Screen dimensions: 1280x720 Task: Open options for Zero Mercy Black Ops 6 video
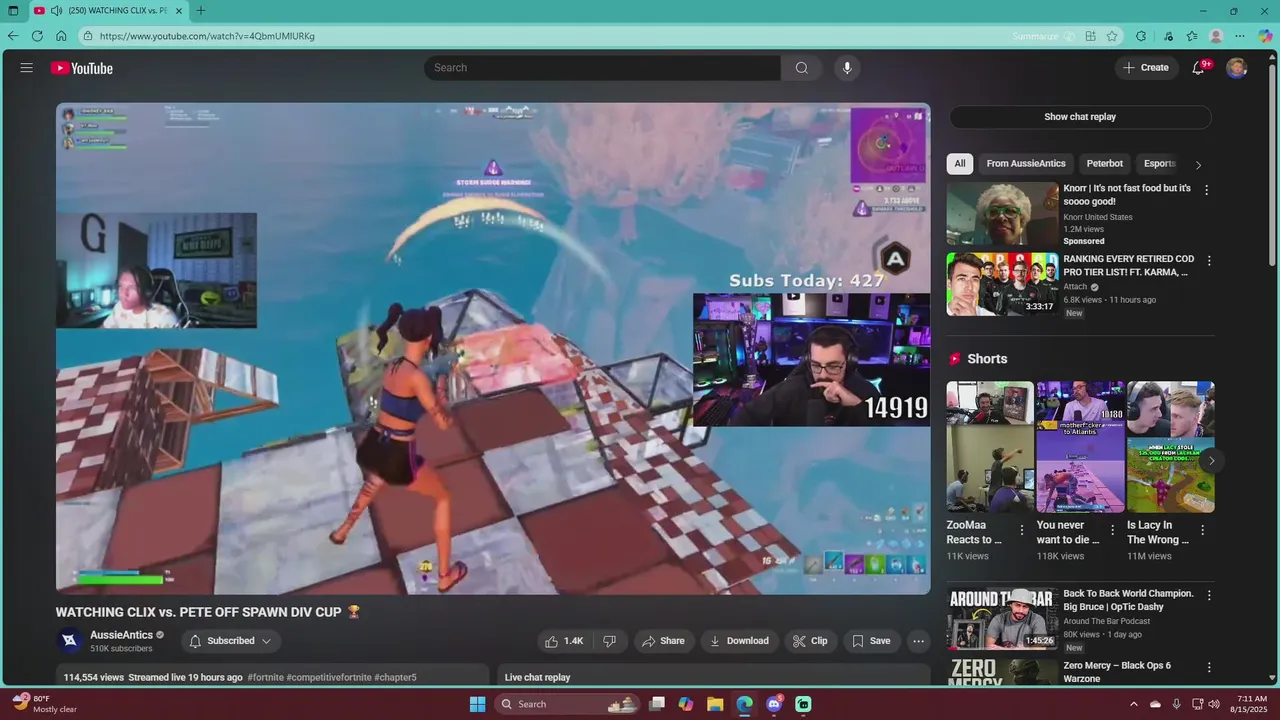coord(1208,667)
